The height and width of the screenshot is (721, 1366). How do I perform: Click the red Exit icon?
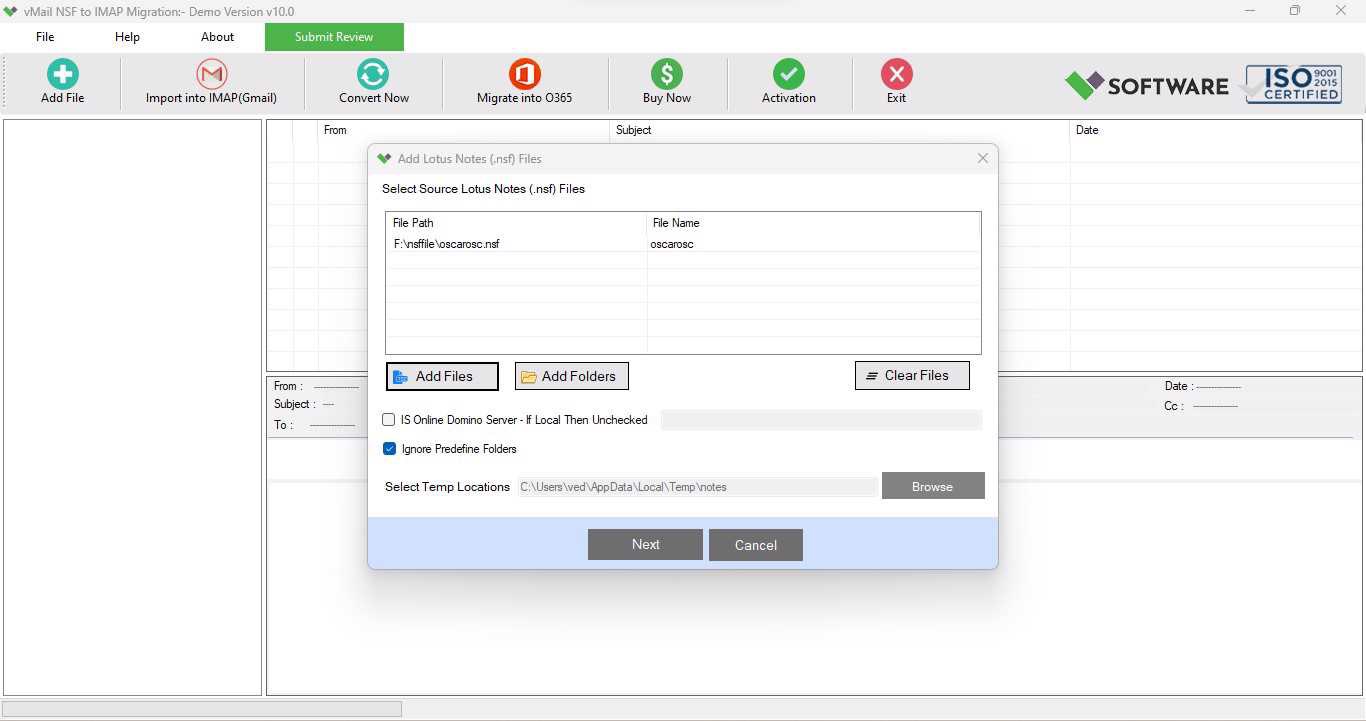[x=896, y=75]
